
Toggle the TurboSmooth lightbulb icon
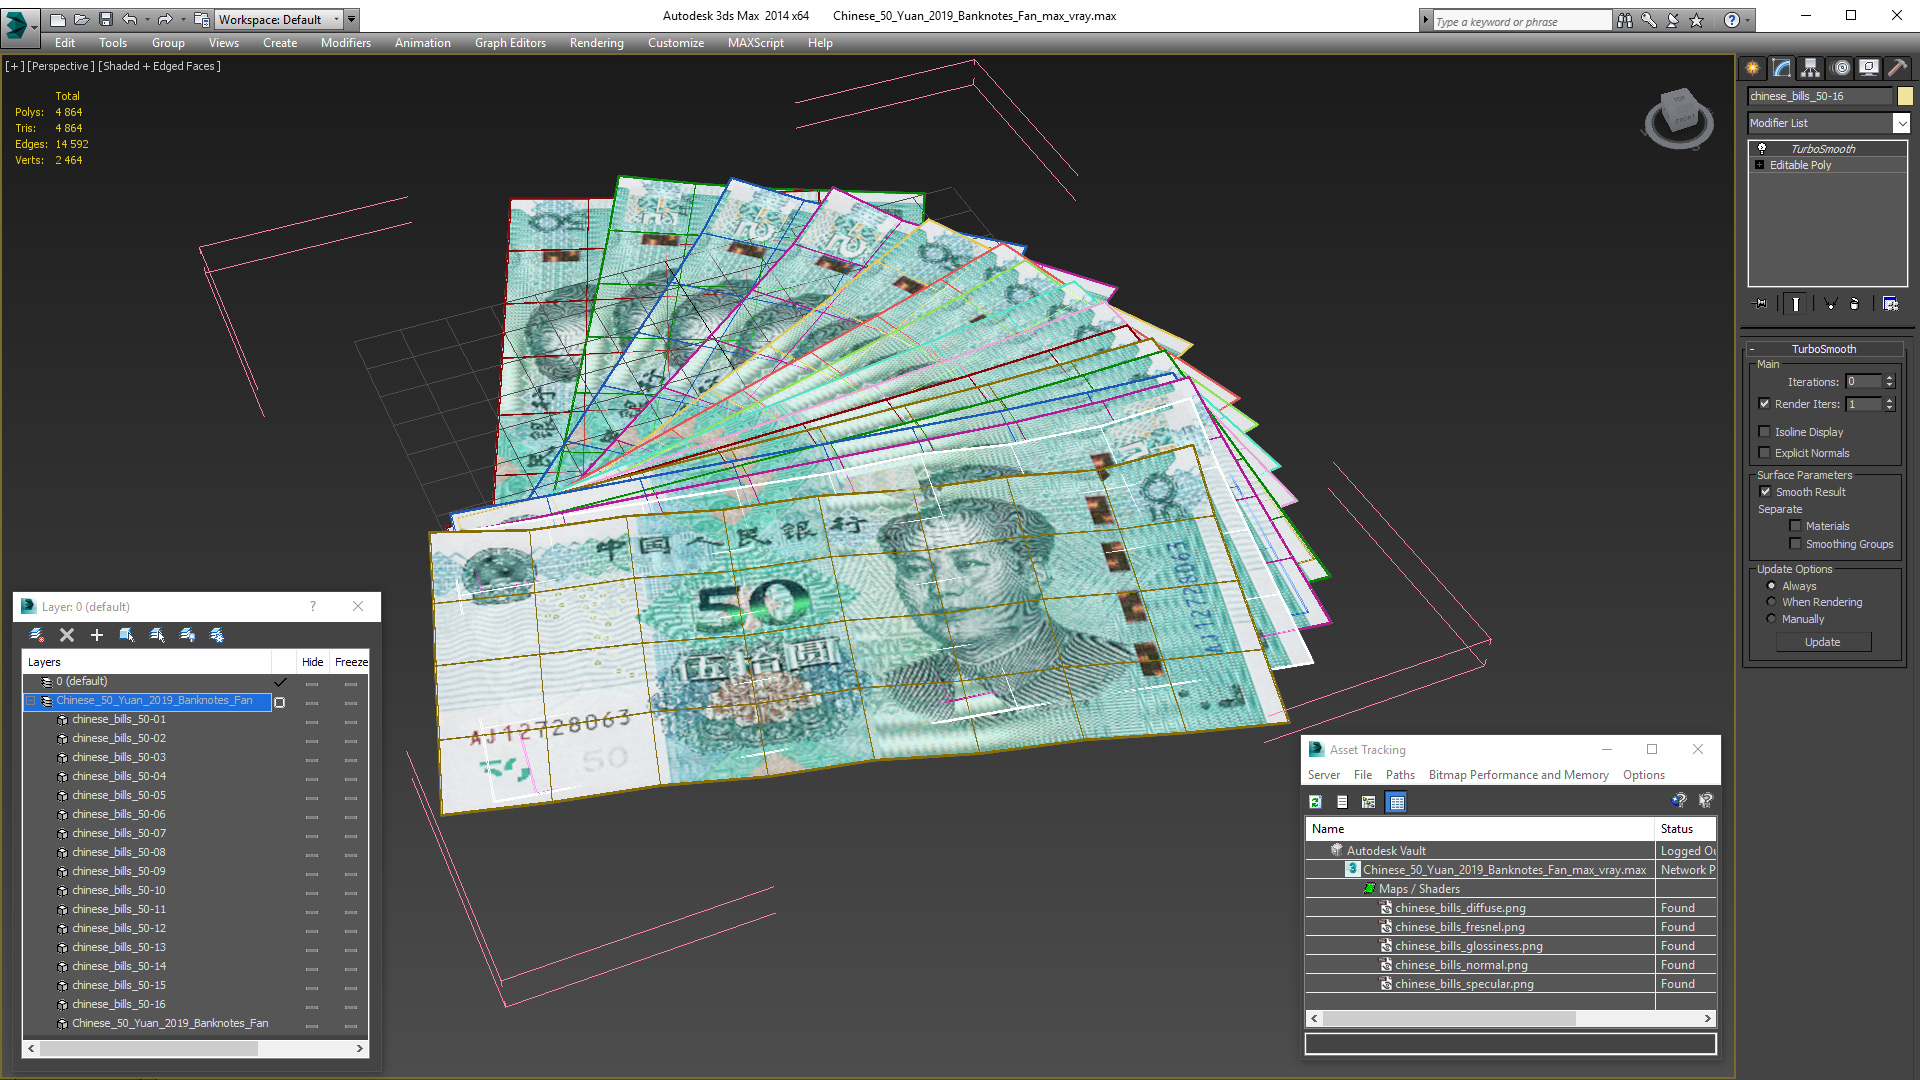coord(1762,148)
